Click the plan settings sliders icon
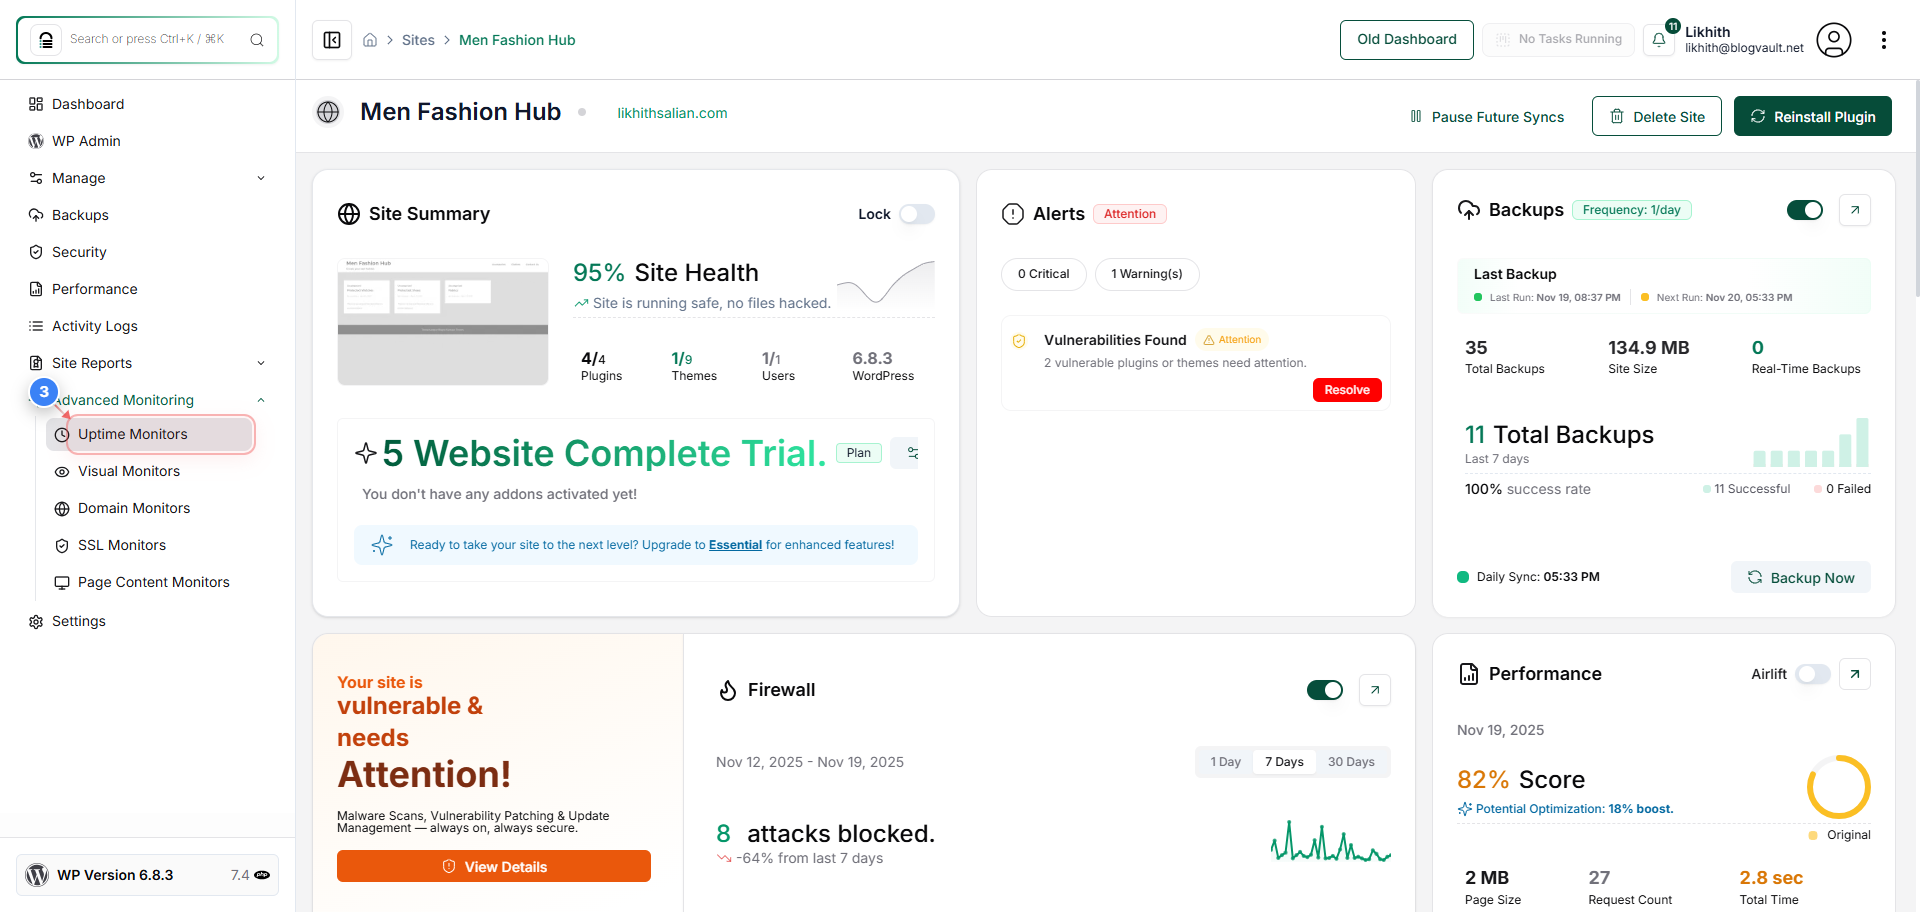 click(x=912, y=453)
